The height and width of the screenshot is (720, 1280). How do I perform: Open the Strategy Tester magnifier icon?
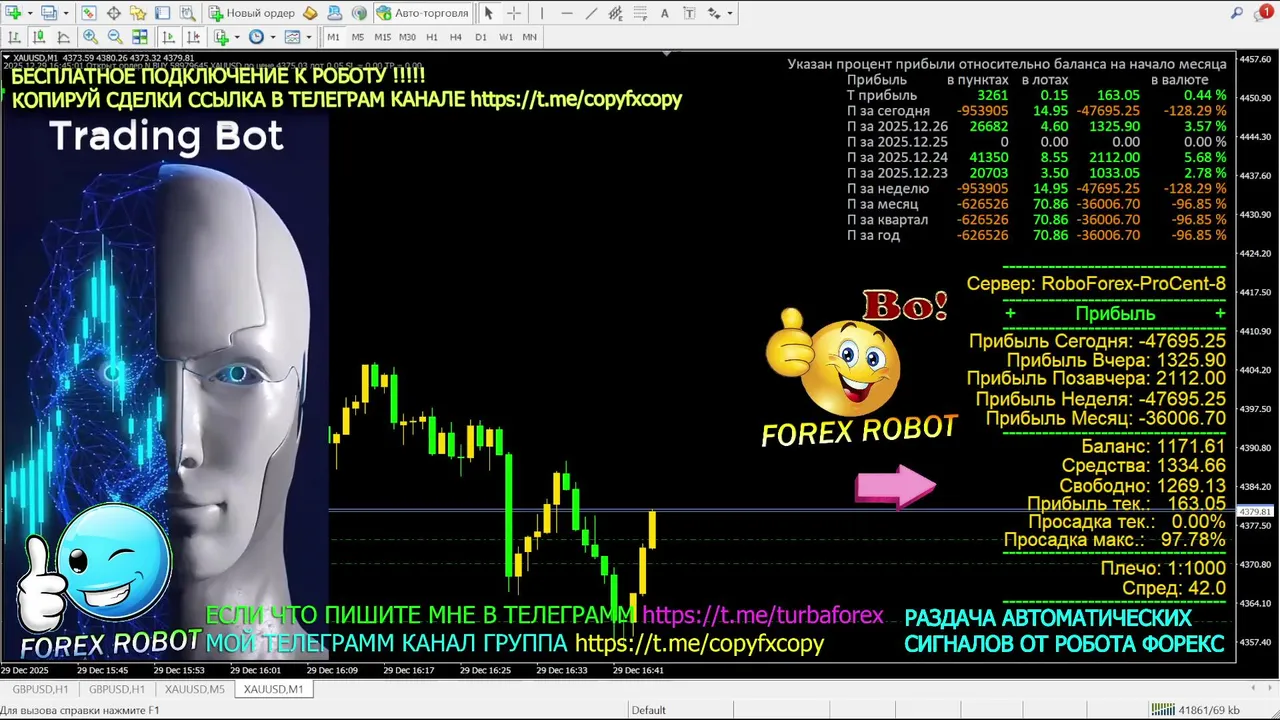tap(188, 13)
